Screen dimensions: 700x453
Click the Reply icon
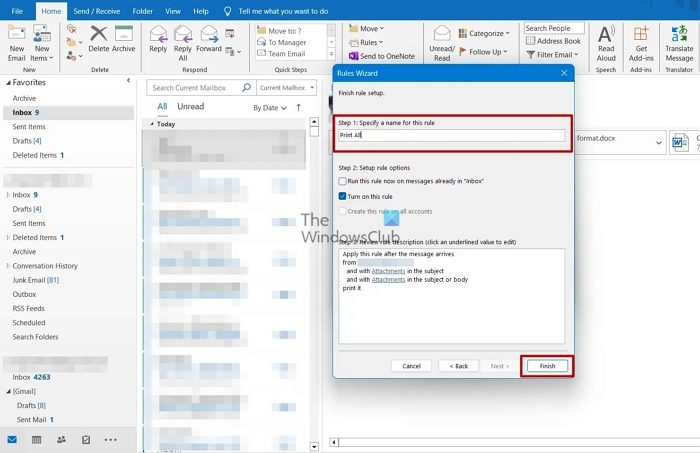point(158,39)
